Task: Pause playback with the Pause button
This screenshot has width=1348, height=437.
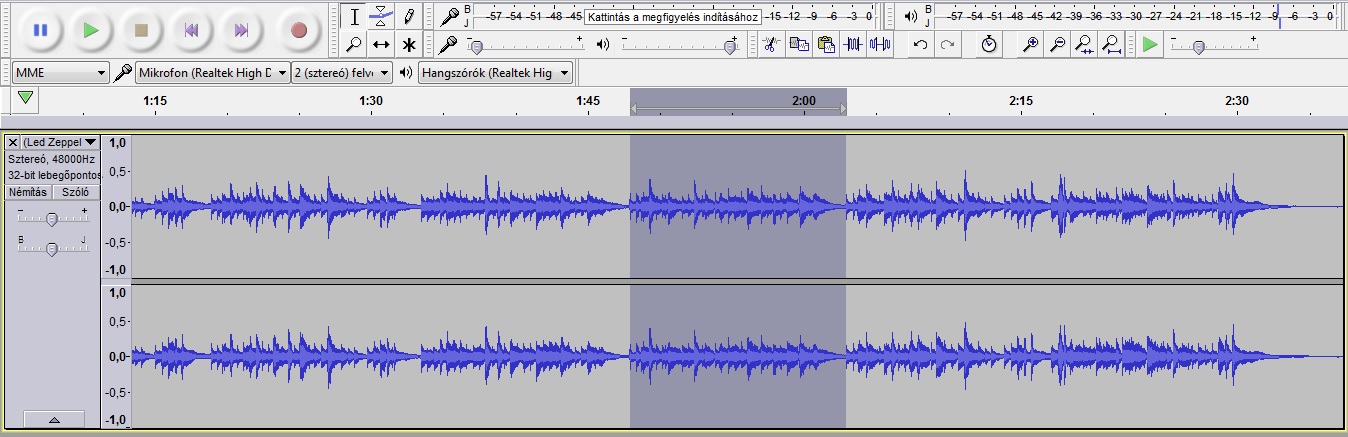Action: 40,30
